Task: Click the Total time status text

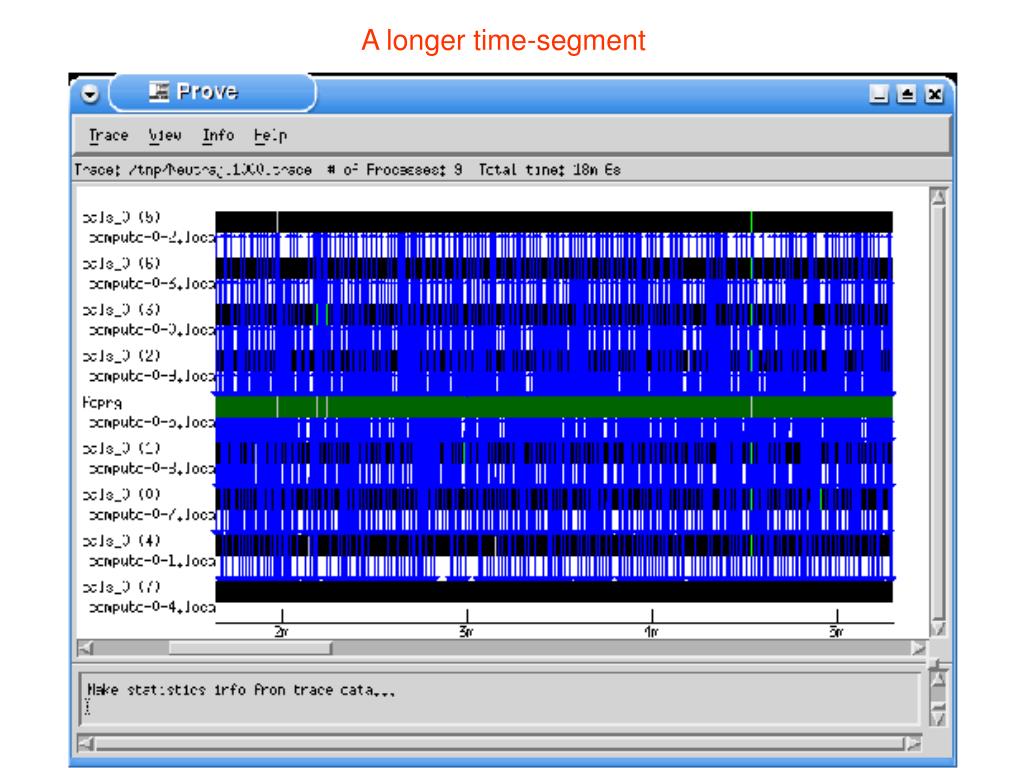Action: pos(549,170)
